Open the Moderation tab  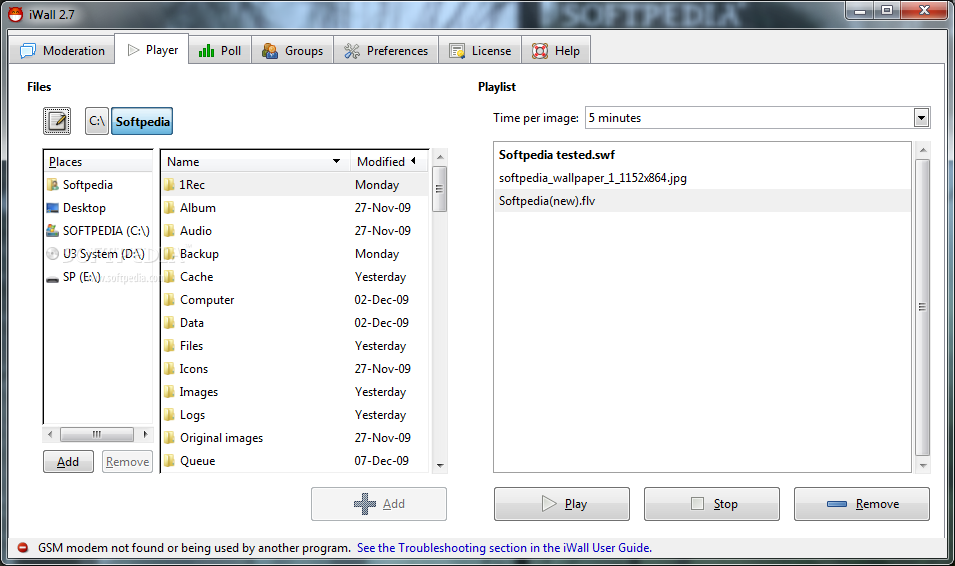click(62, 51)
